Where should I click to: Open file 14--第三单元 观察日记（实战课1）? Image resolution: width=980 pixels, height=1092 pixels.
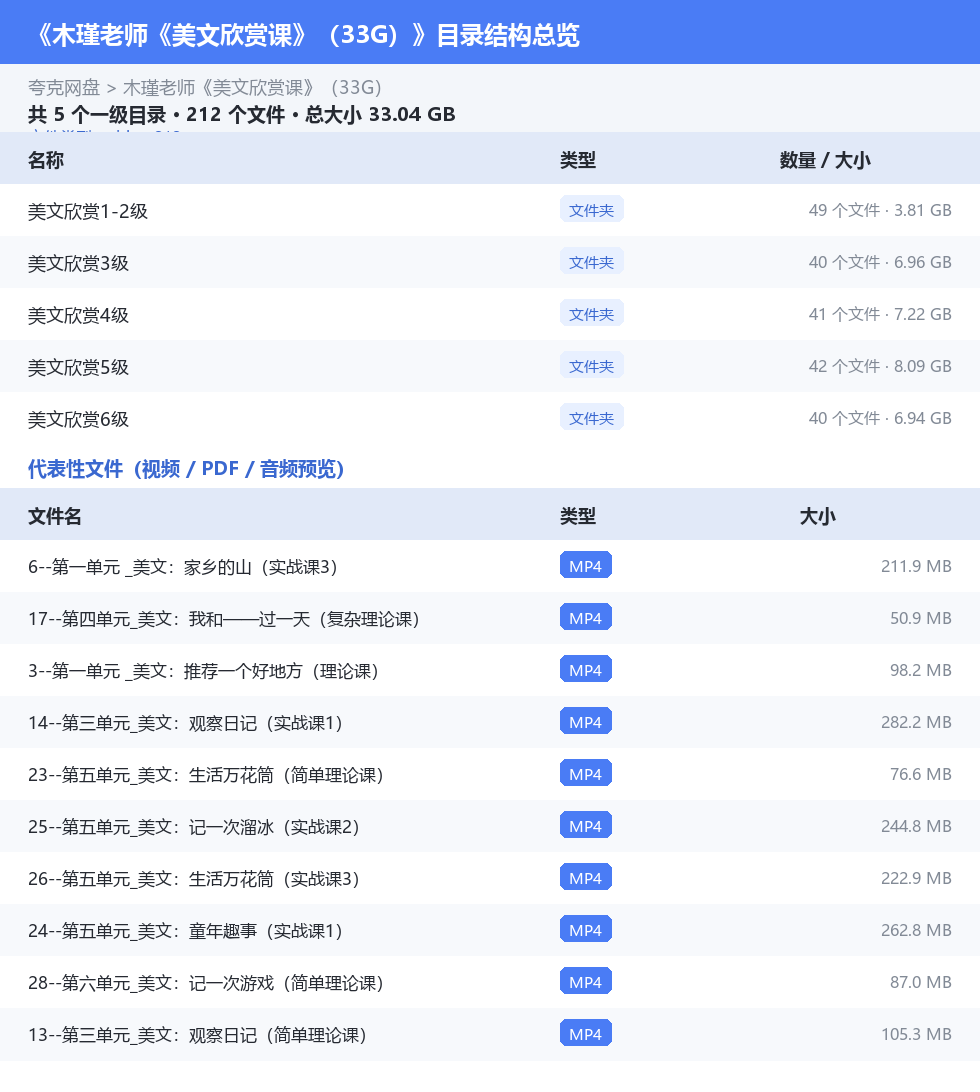(185, 723)
